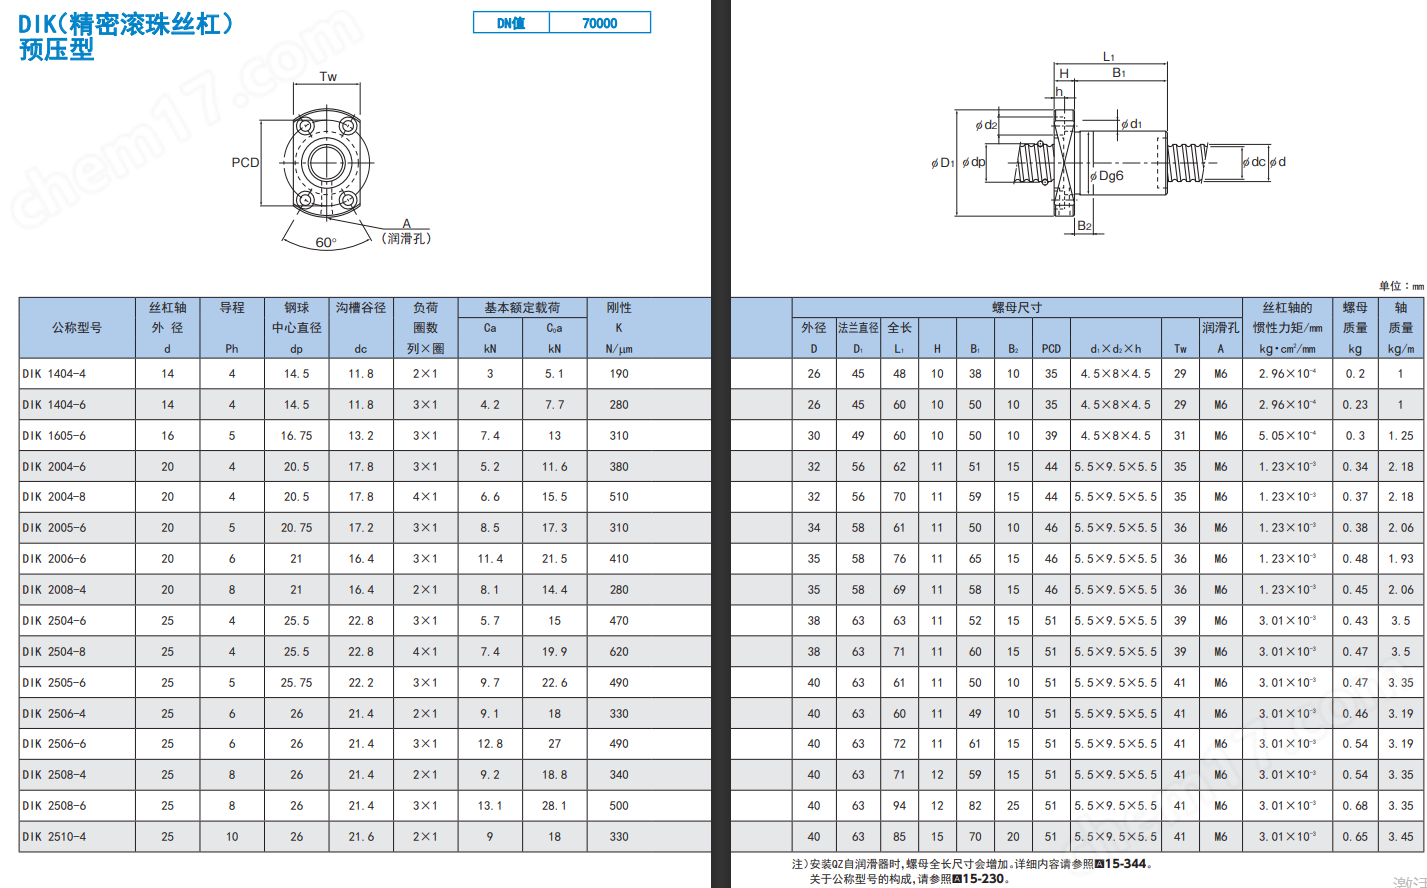
Task: Select model DIK 2504-8
Action: pyautogui.click(x=54, y=652)
